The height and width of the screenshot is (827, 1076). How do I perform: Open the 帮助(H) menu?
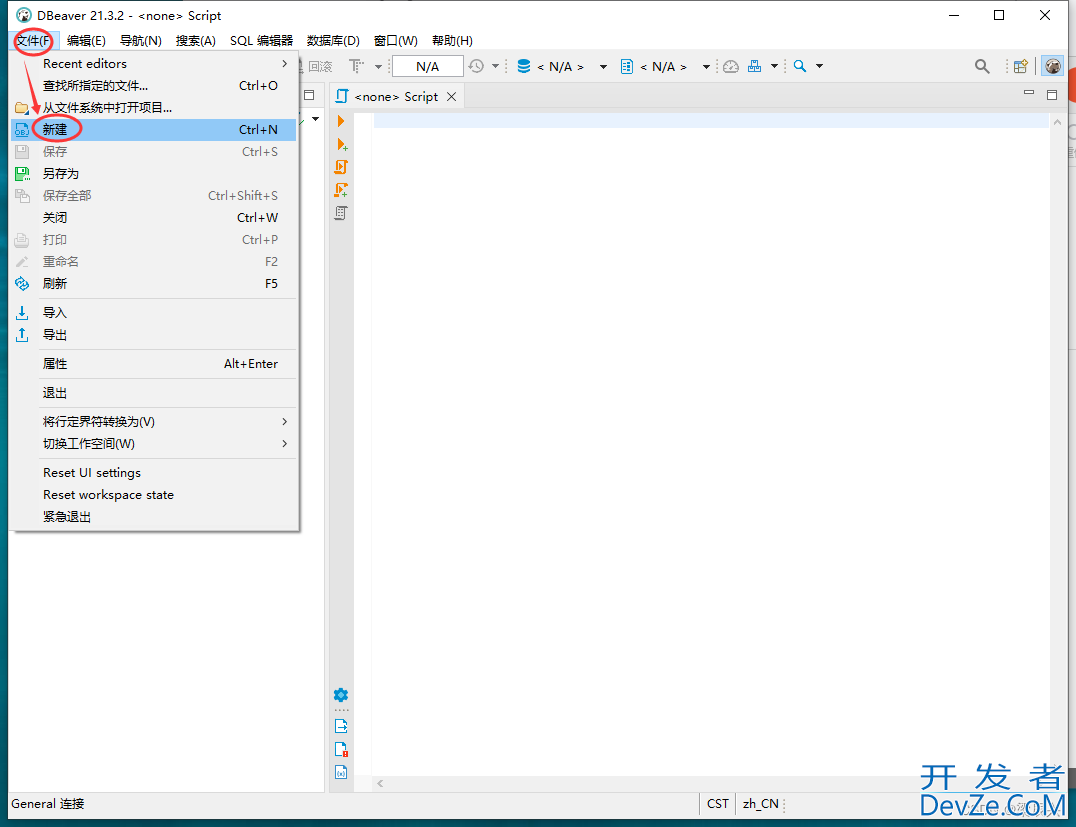(x=452, y=40)
